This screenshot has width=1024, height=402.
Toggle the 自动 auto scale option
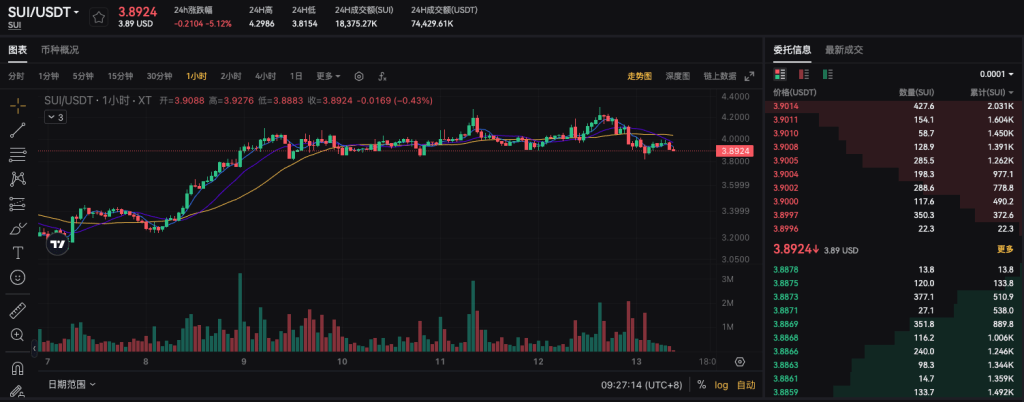click(x=746, y=384)
